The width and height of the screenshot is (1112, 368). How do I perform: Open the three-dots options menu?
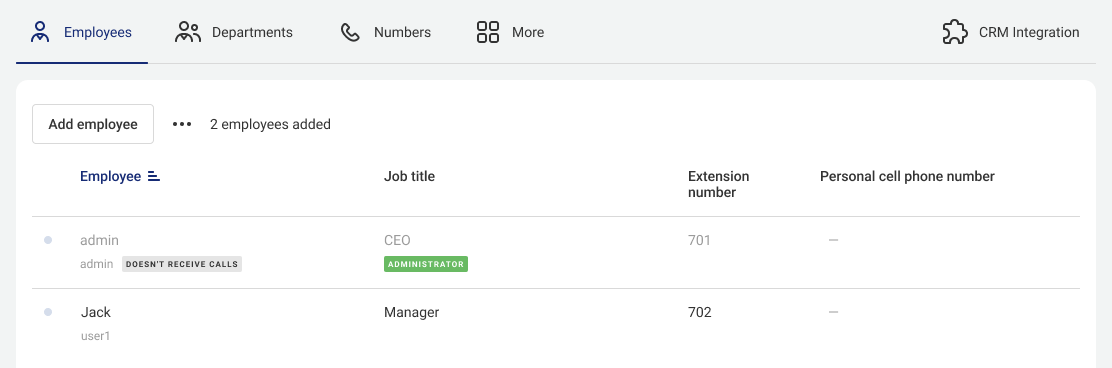pyautogui.click(x=182, y=124)
